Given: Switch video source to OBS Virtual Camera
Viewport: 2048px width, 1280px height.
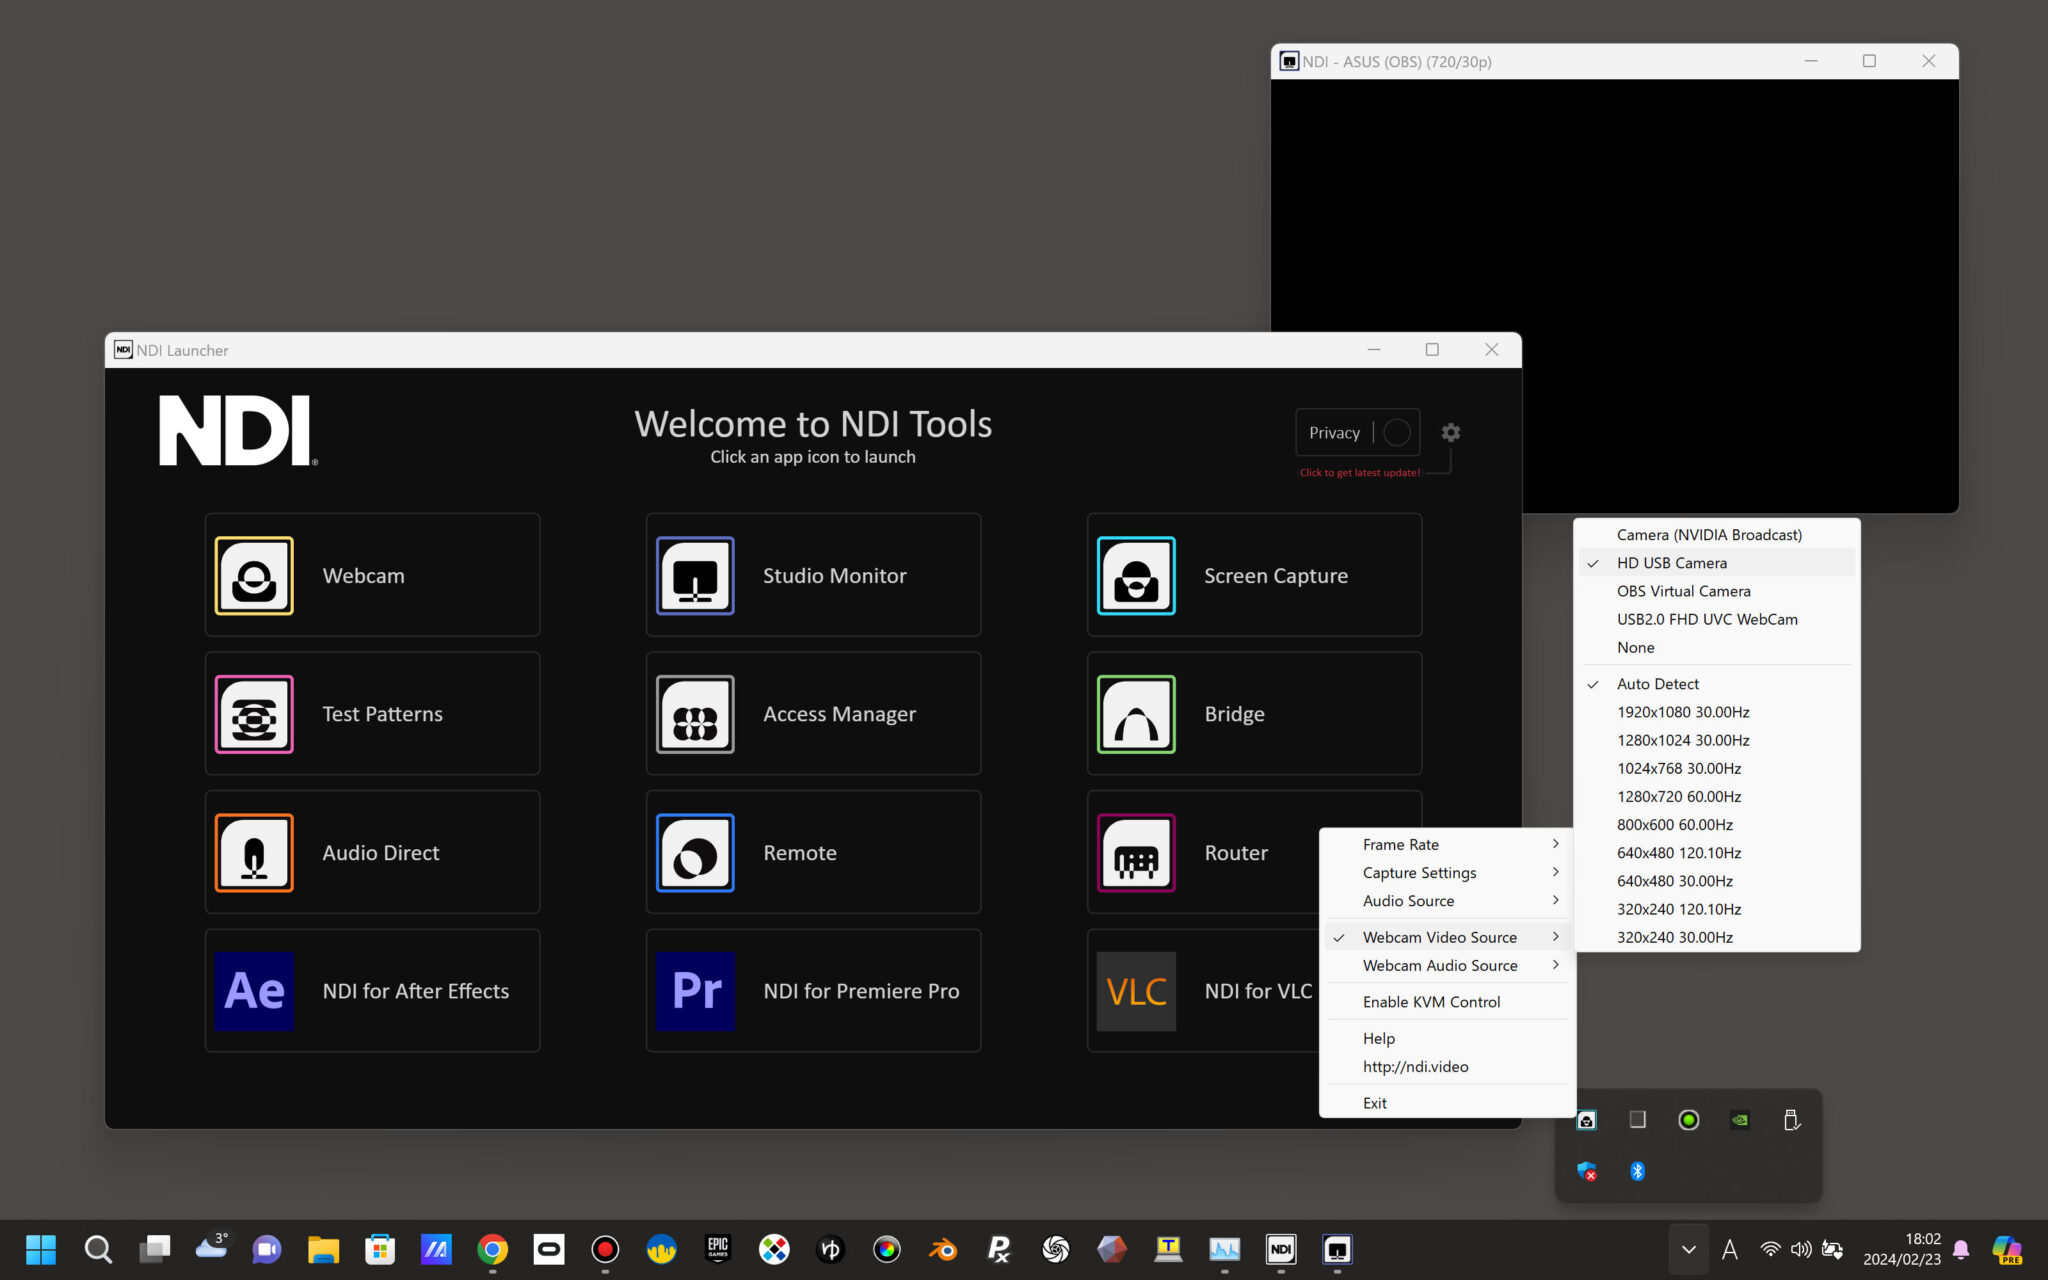Looking at the screenshot, I should click(x=1683, y=590).
